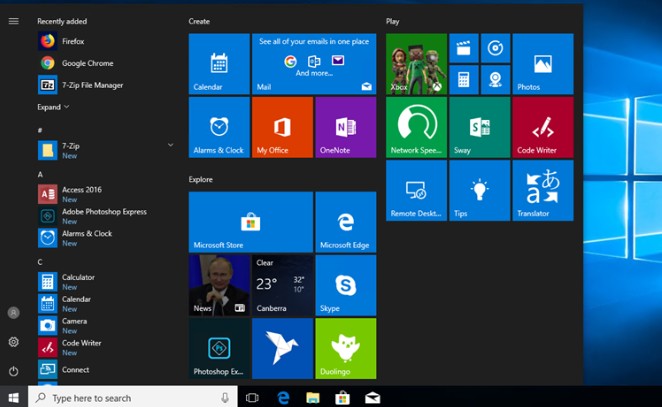Open Mail from the taskbar
Viewport: 662px width, 407px height.
point(372,398)
